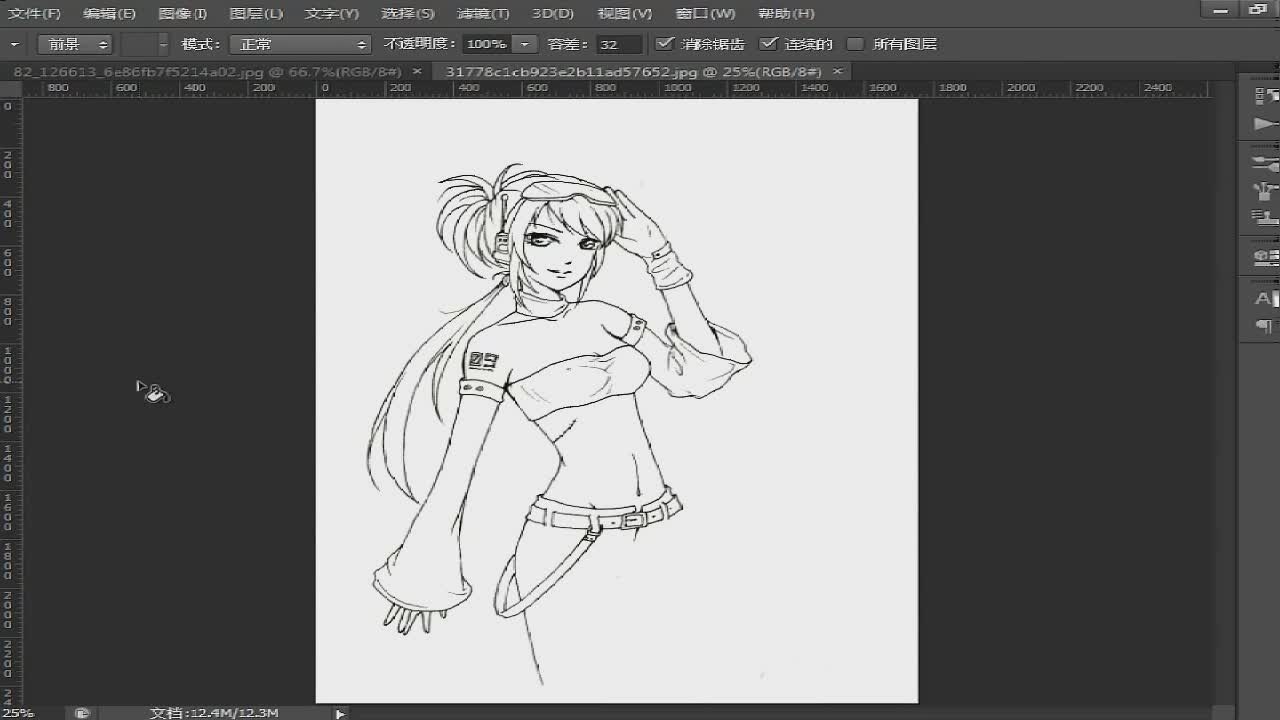The width and height of the screenshot is (1280, 720).
Task: Open the Clone Source panel icon
Action: [x=1266, y=217]
